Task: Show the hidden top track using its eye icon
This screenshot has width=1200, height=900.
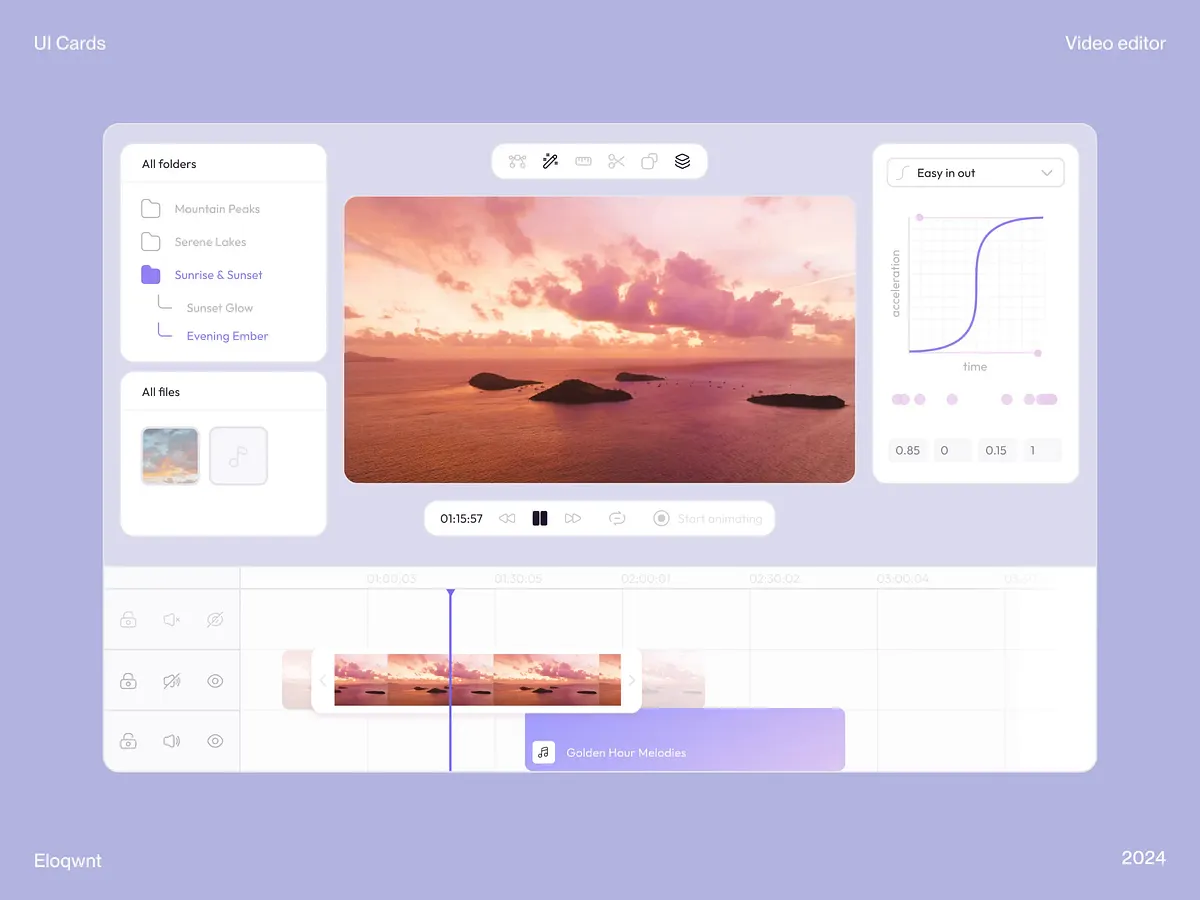Action: (x=215, y=620)
